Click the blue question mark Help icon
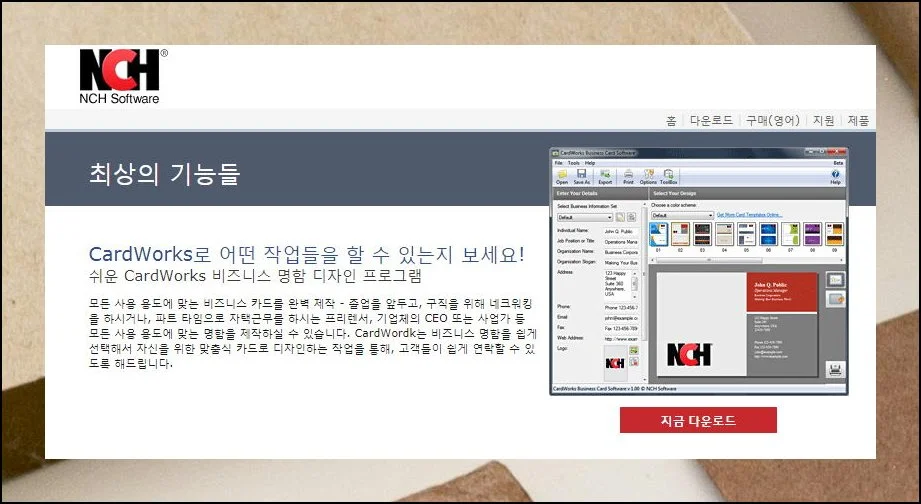 click(835, 177)
